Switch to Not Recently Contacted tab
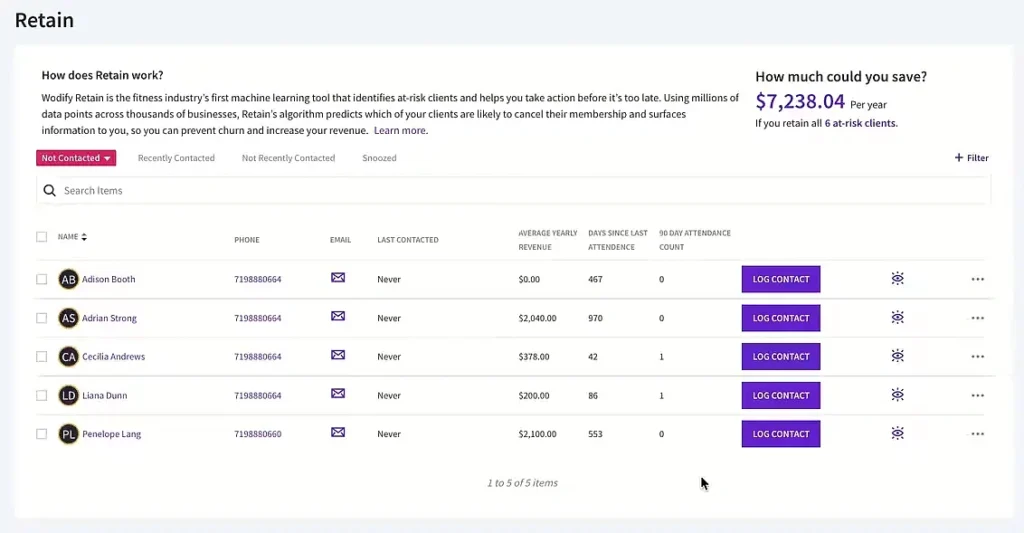This screenshot has width=1024, height=533. coord(288,158)
